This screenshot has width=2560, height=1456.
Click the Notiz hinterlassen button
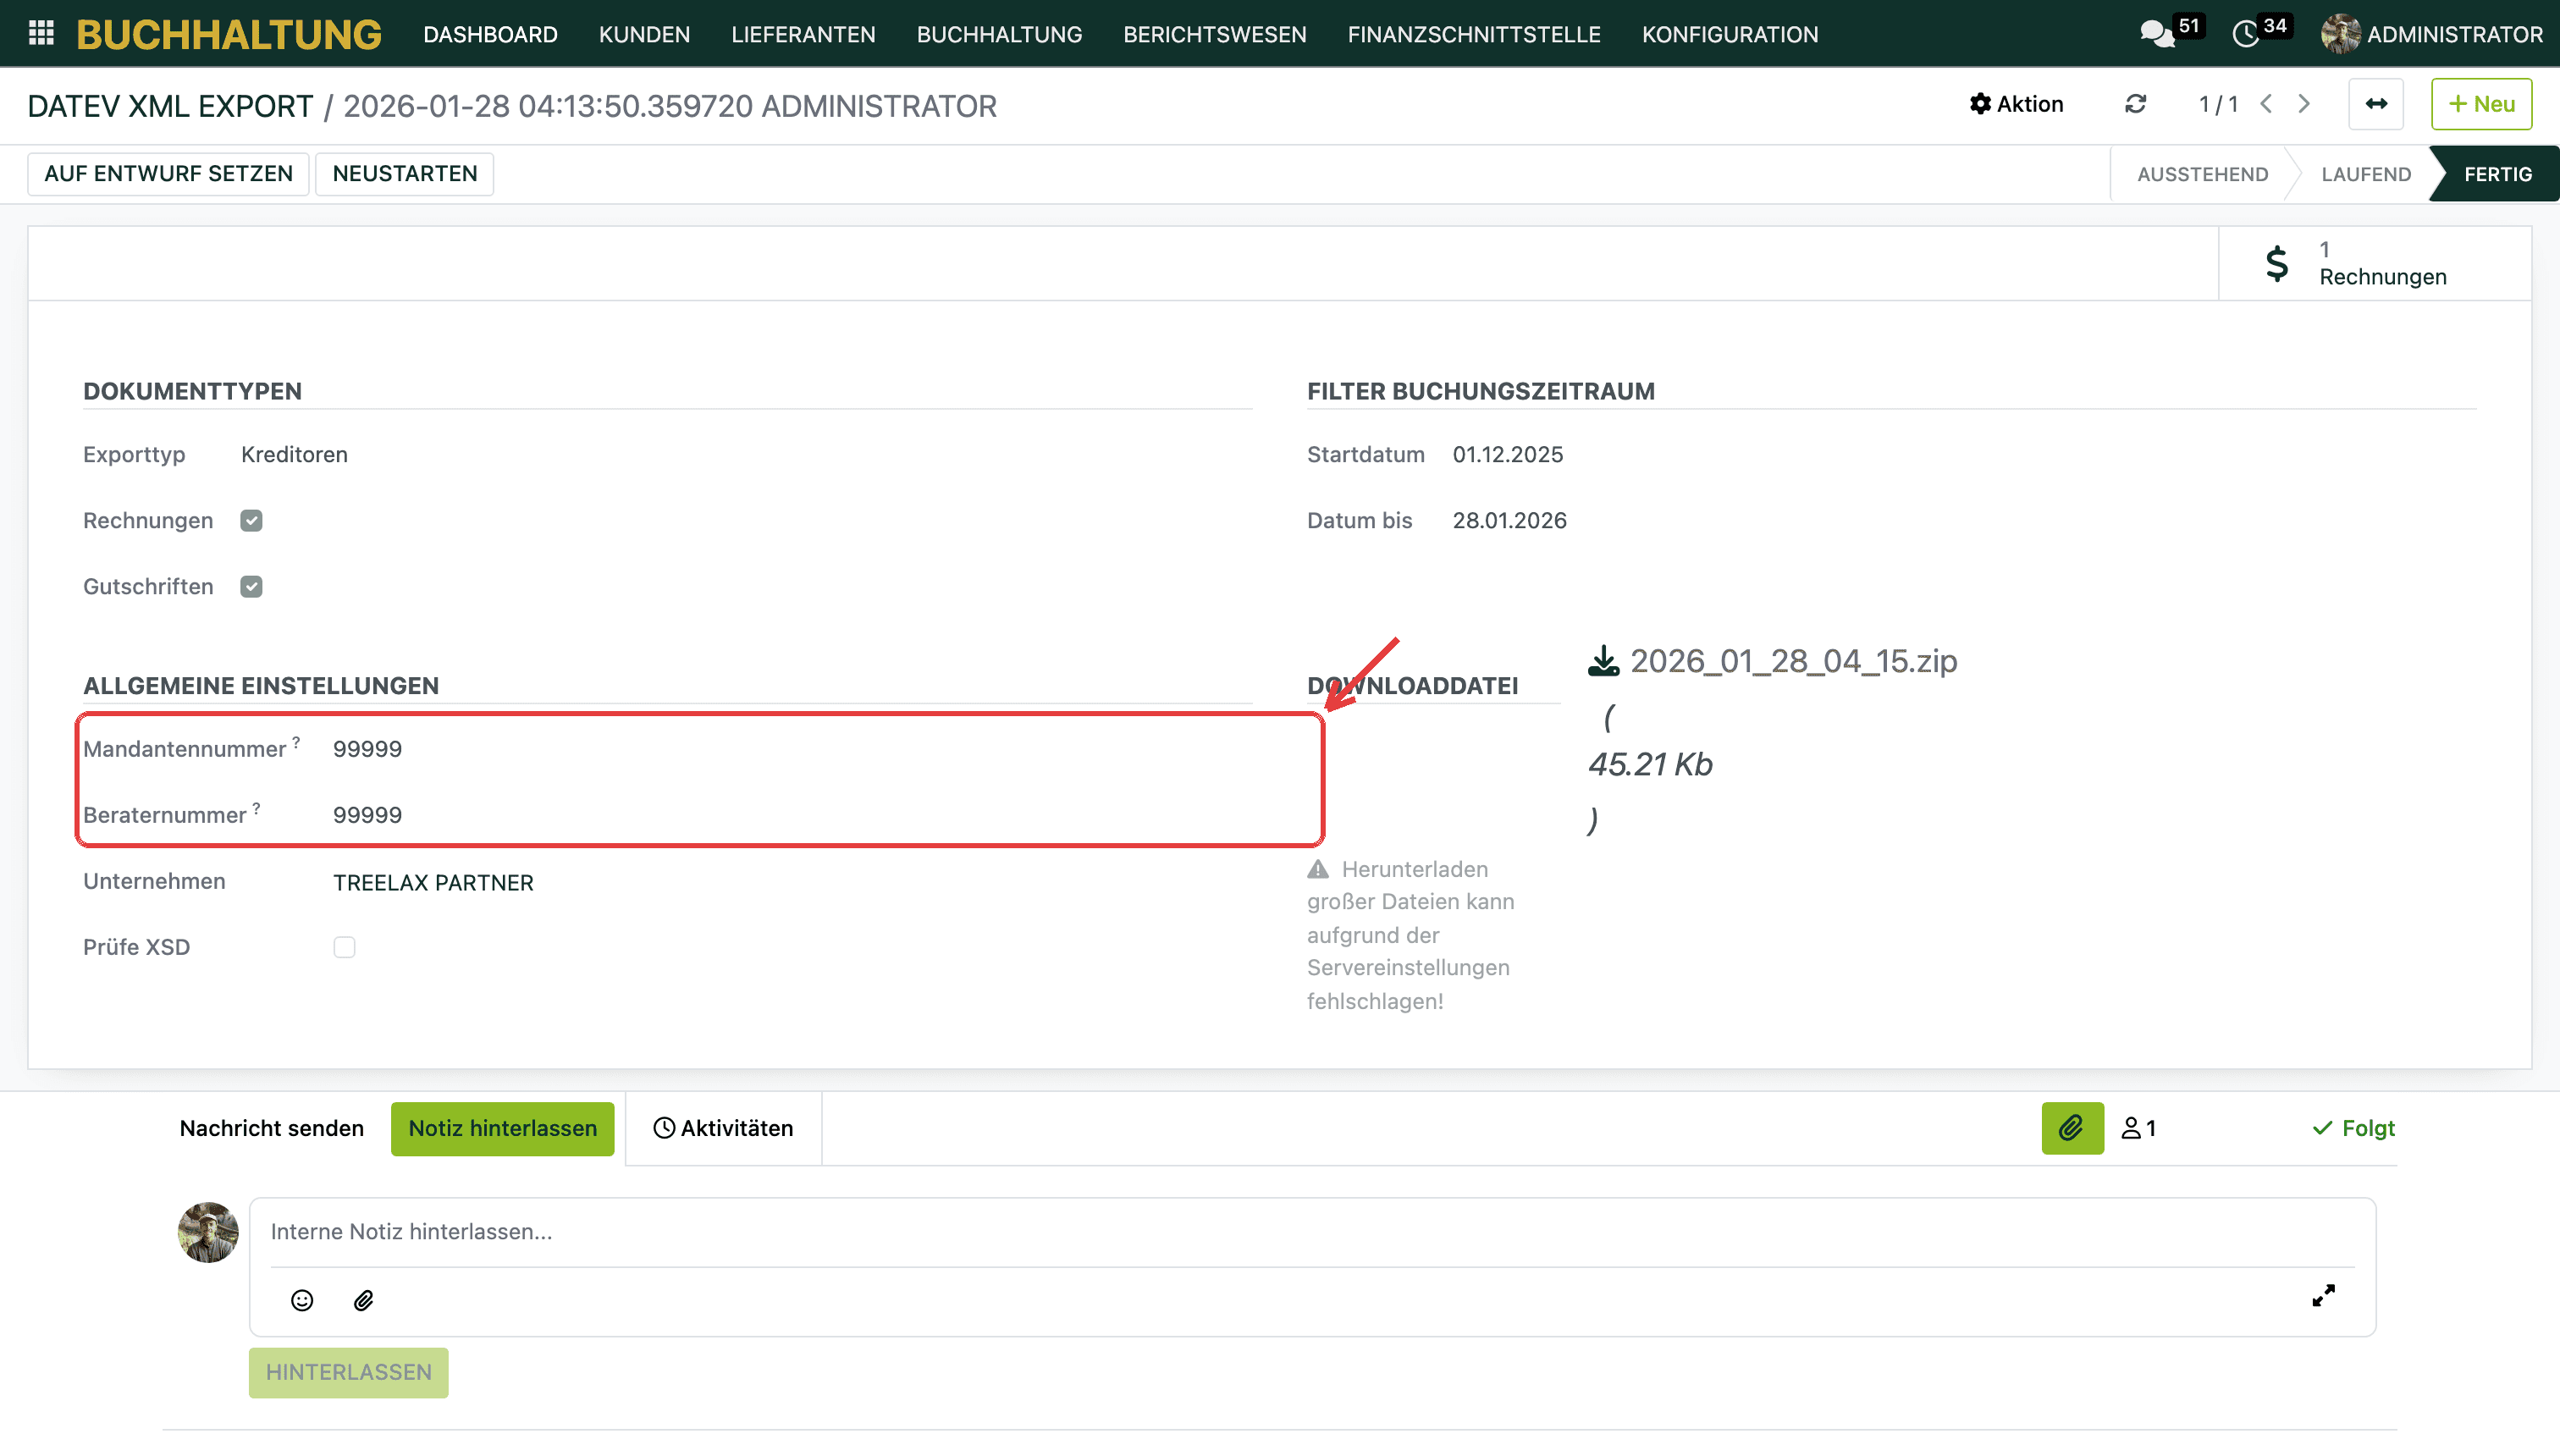click(x=502, y=1128)
